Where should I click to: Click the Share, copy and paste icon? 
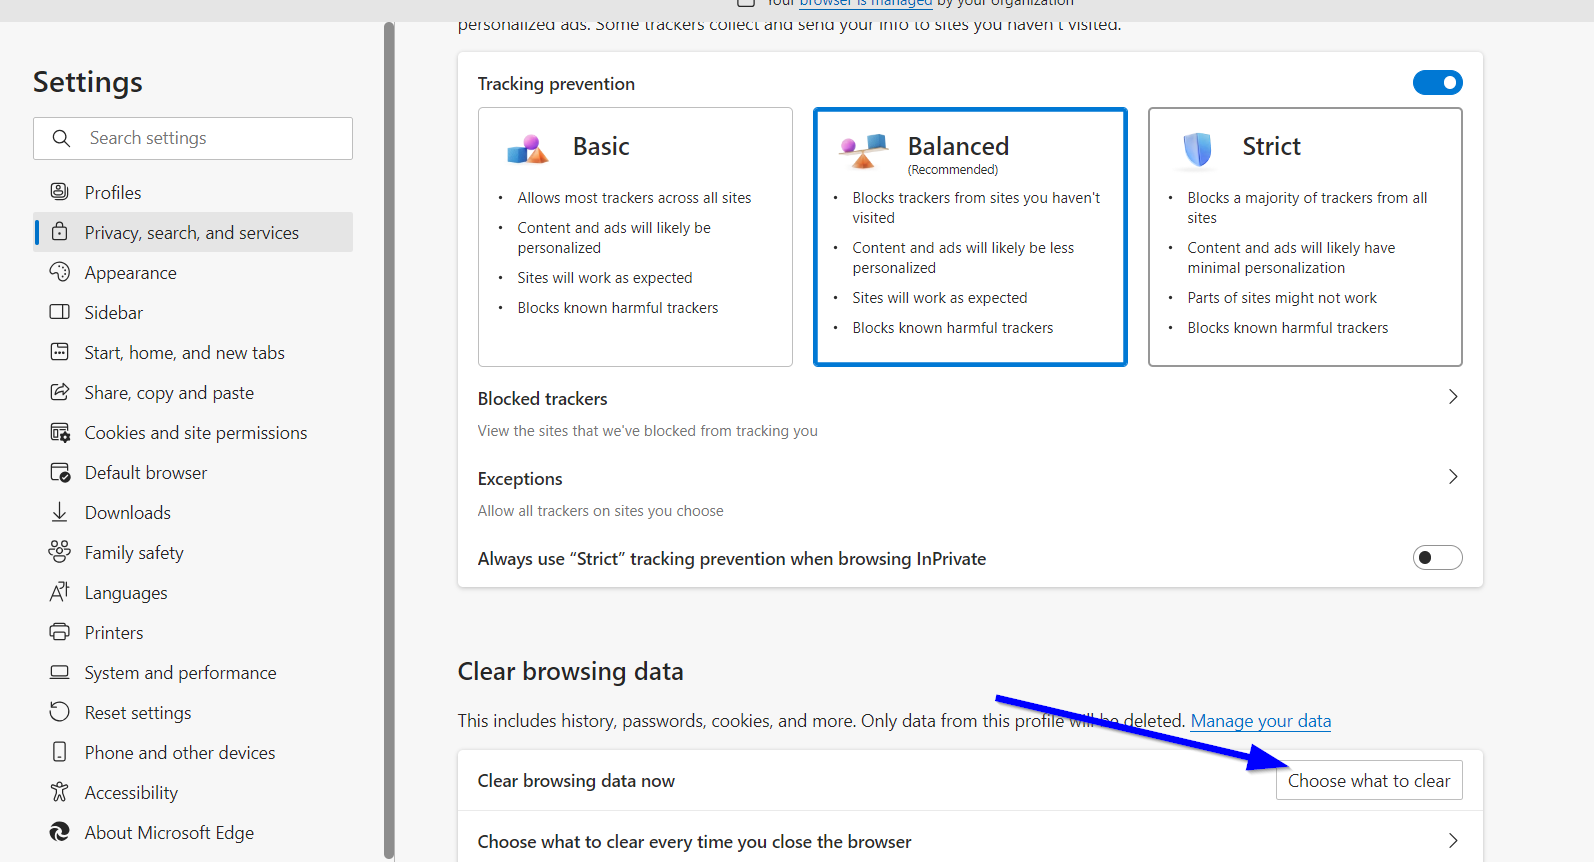pos(60,391)
